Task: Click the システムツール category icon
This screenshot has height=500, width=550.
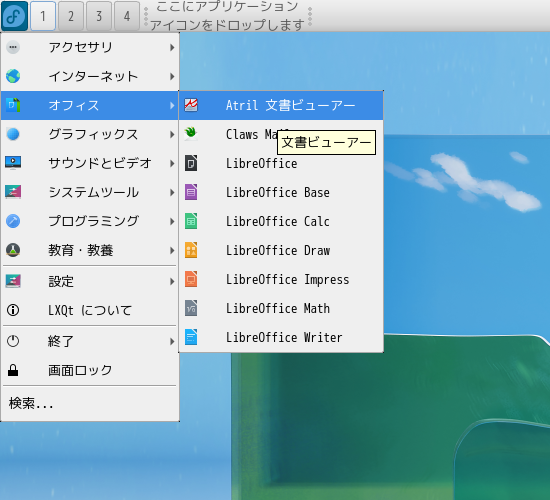Action: click(13, 192)
